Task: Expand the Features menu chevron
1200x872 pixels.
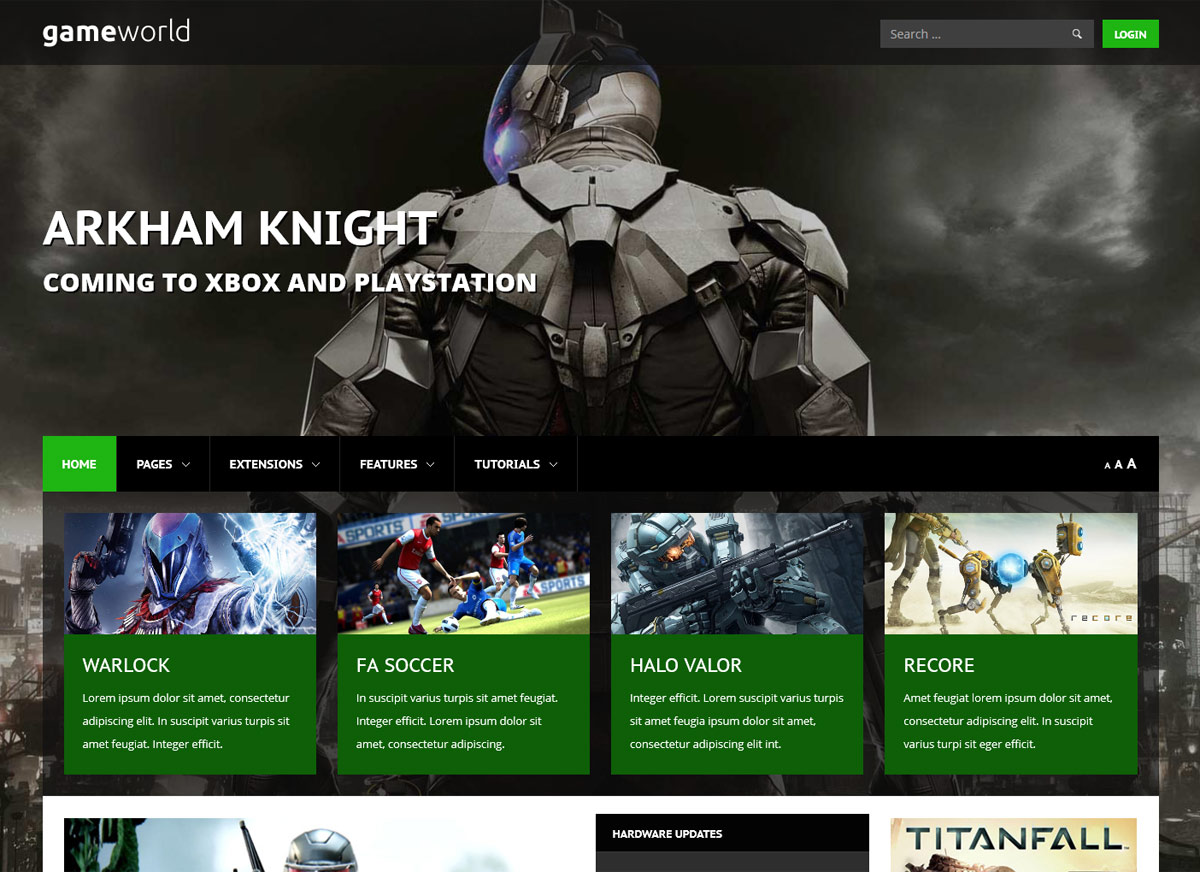Action: point(430,464)
